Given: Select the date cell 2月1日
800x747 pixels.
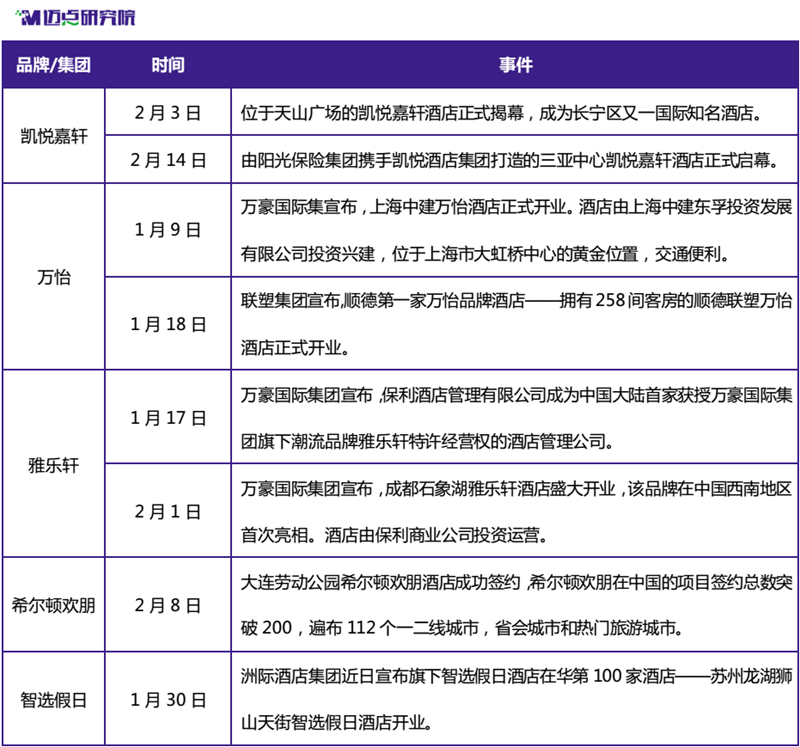Looking at the screenshot, I should [x=168, y=511].
